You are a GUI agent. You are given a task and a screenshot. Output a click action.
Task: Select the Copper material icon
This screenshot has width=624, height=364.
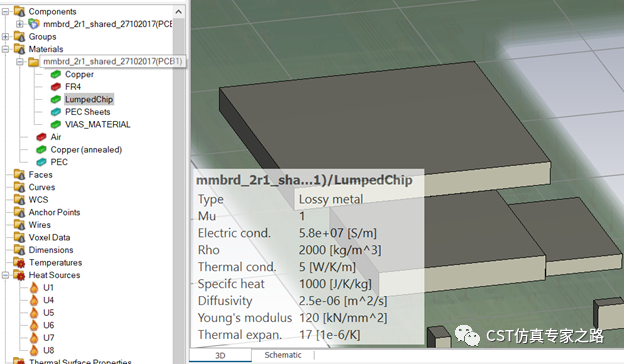tap(56, 74)
